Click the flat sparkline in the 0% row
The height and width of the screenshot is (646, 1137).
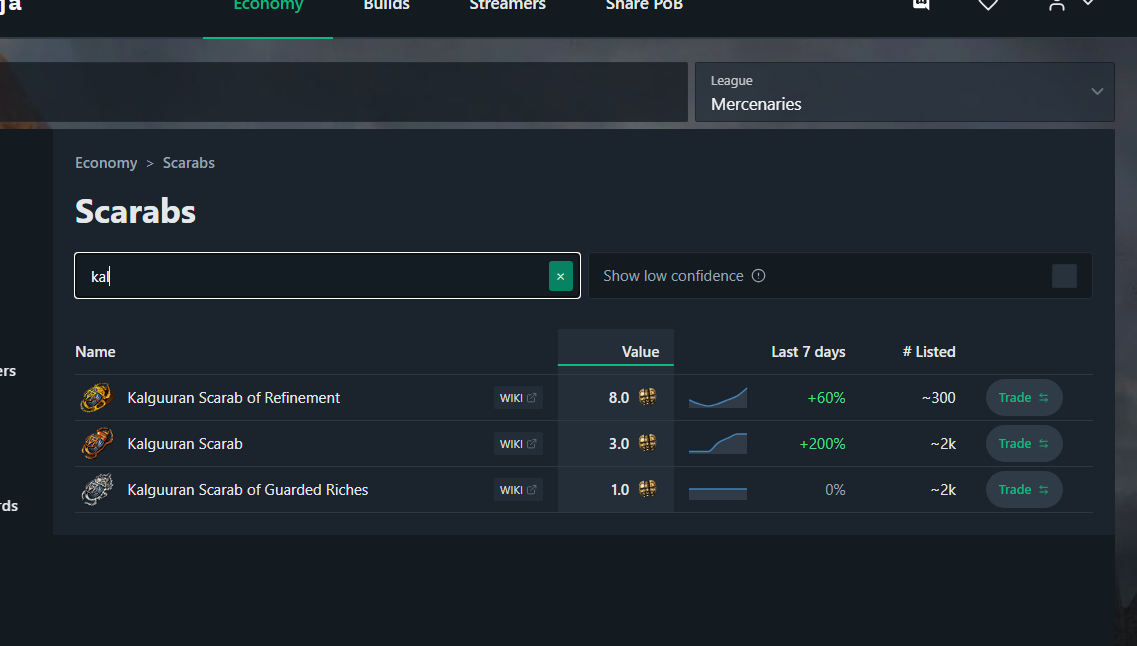point(718,493)
